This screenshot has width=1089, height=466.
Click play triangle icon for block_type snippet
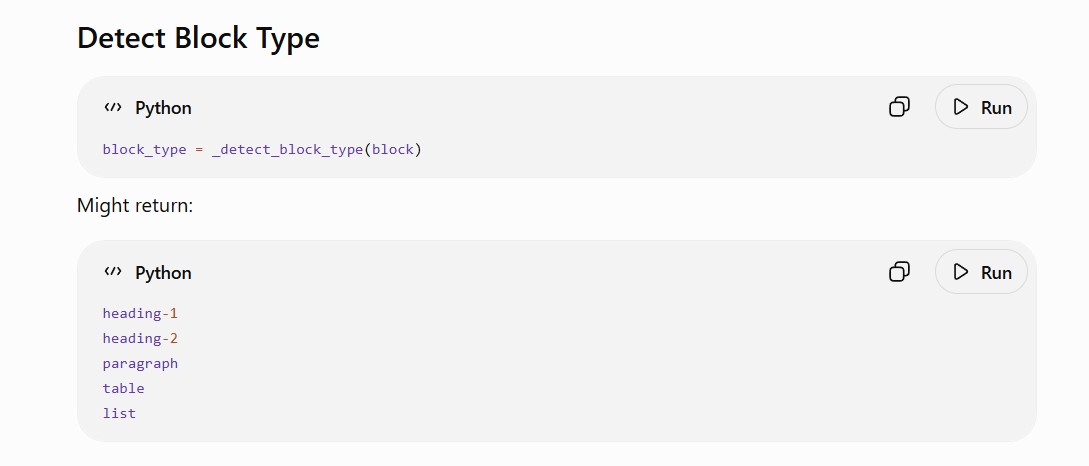click(961, 107)
